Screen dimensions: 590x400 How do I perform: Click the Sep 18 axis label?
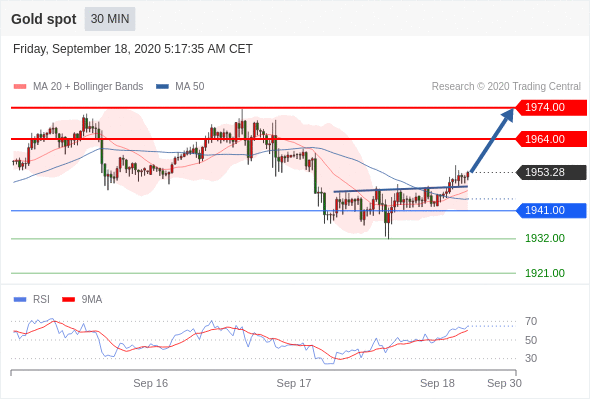(x=437, y=383)
